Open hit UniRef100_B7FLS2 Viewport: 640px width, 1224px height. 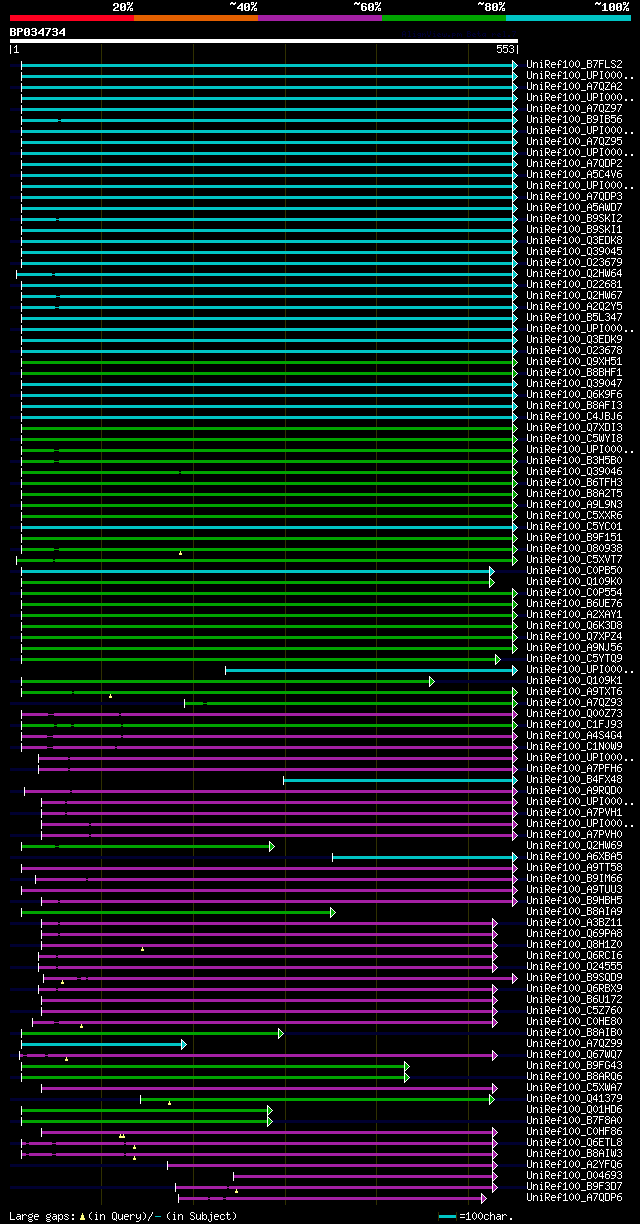[x=575, y=65]
